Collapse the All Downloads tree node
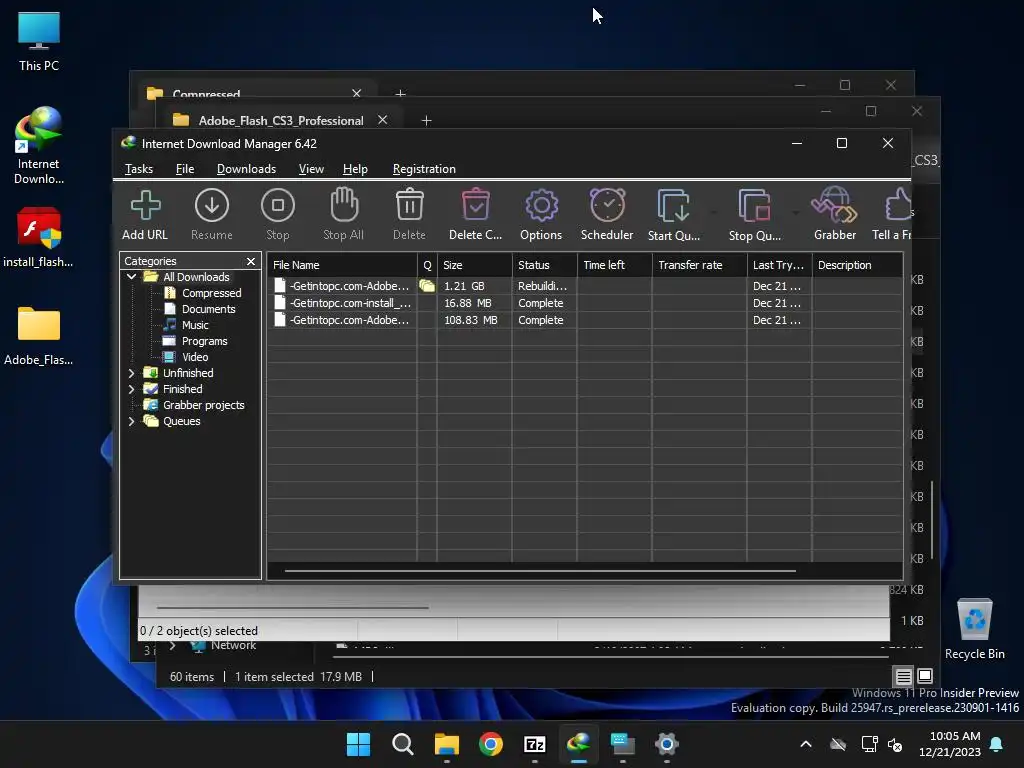Viewport: 1024px width, 768px height. tap(131, 277)
